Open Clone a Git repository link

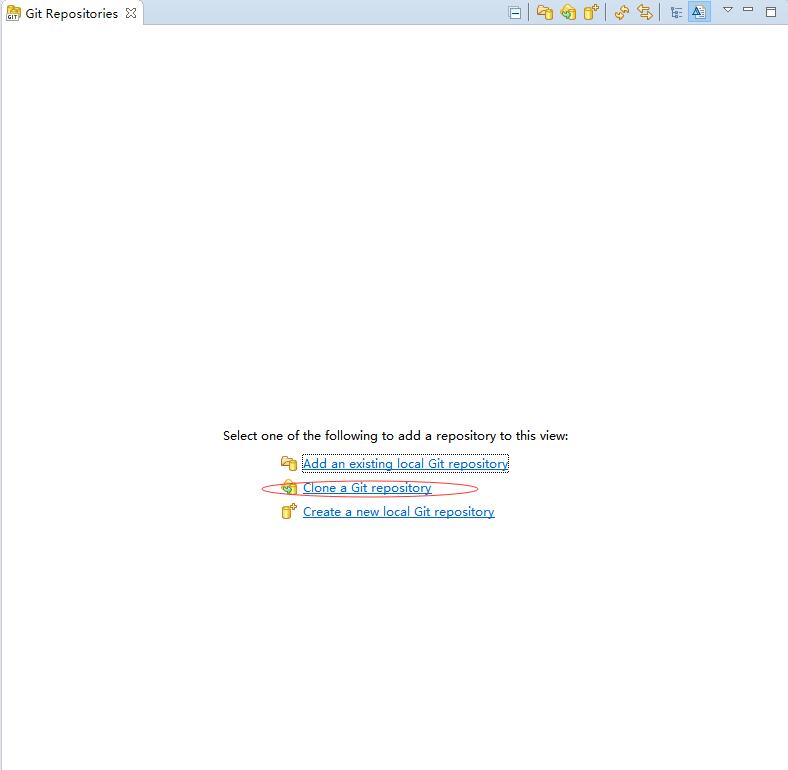(367, 488)
